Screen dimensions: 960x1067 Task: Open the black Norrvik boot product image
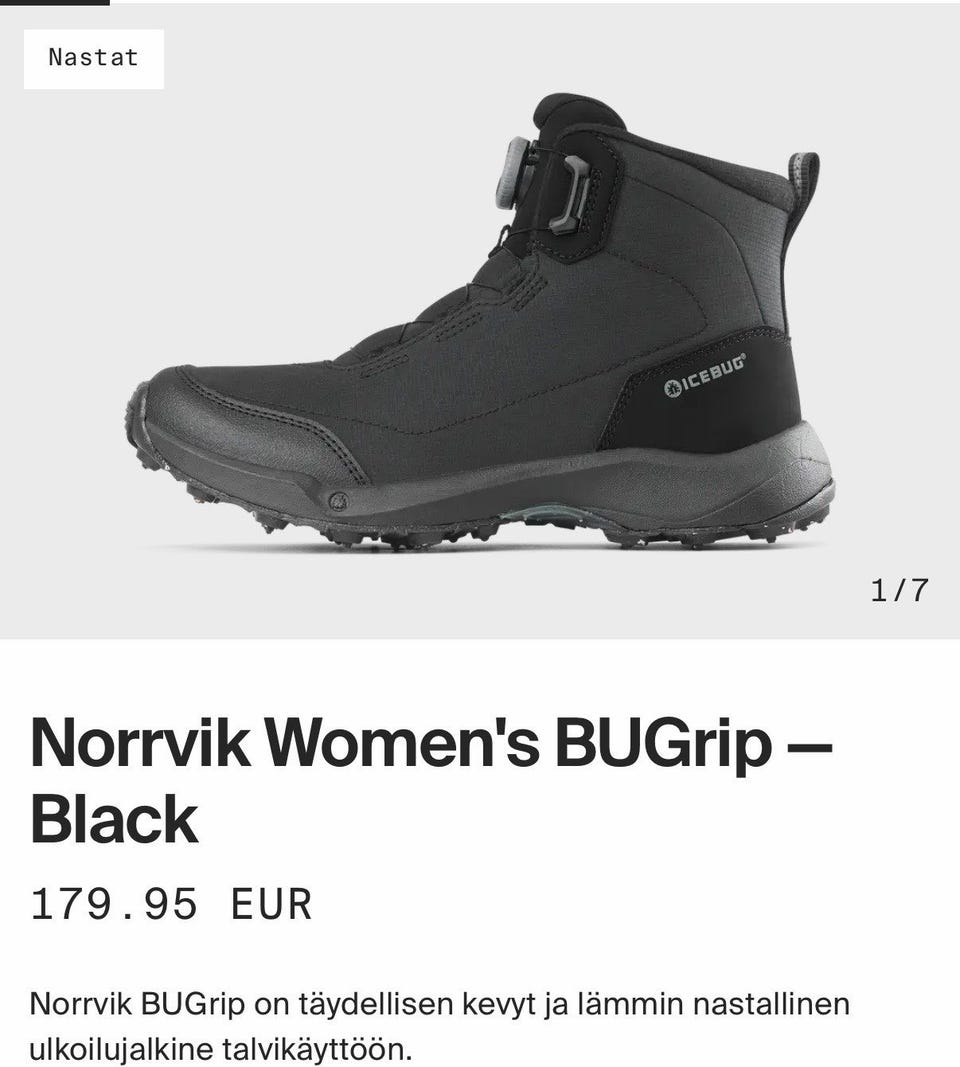click(x=480, y=321)
